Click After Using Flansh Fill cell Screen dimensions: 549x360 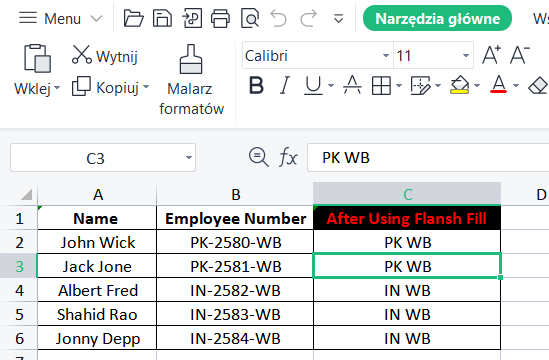pyautogui.click(x=407, y=218)
